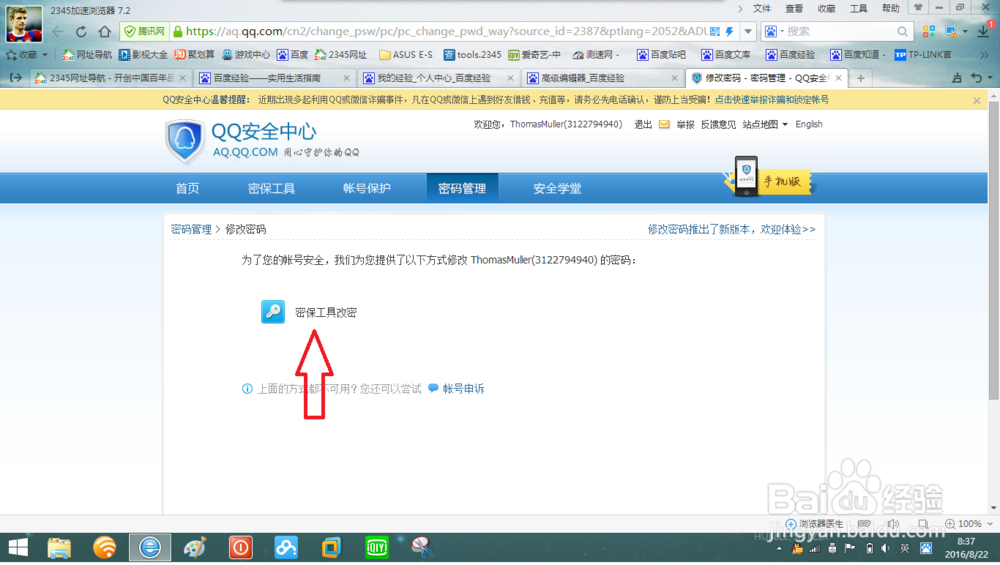Go to browser home page icon
Screen dimensions: 1000x565
105,31
